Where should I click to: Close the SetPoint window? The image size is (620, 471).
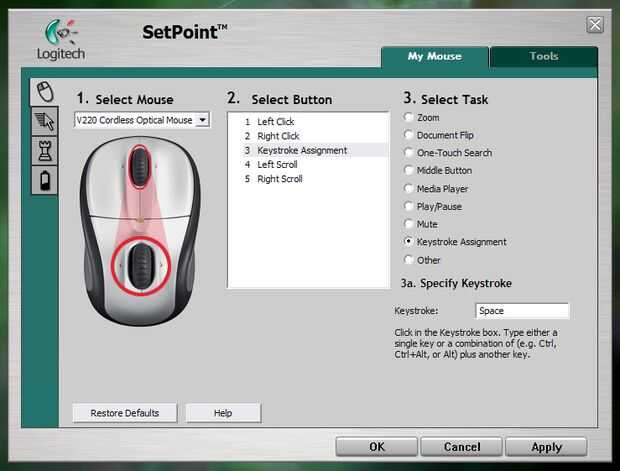pyautogui.click(x=595, y=25)
